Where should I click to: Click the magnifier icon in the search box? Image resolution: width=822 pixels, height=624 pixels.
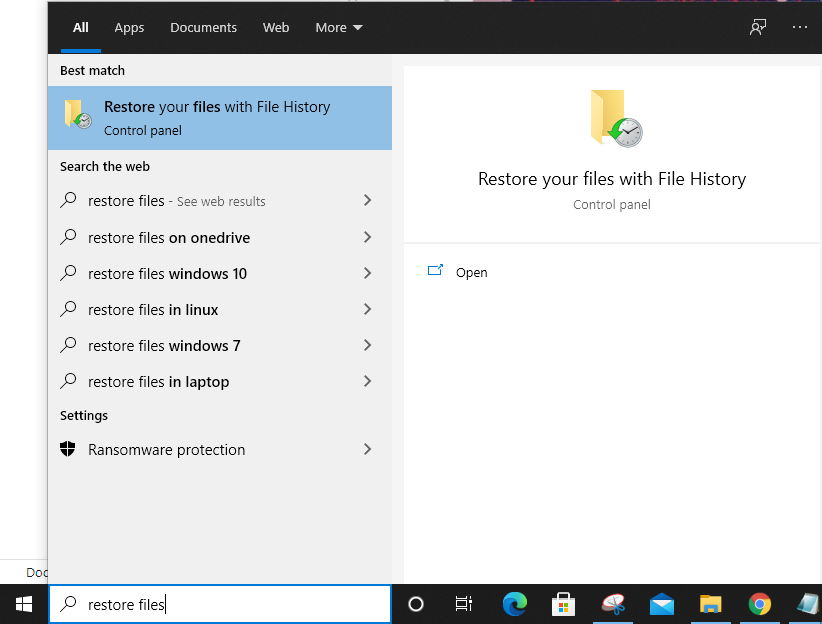point(68,604)
